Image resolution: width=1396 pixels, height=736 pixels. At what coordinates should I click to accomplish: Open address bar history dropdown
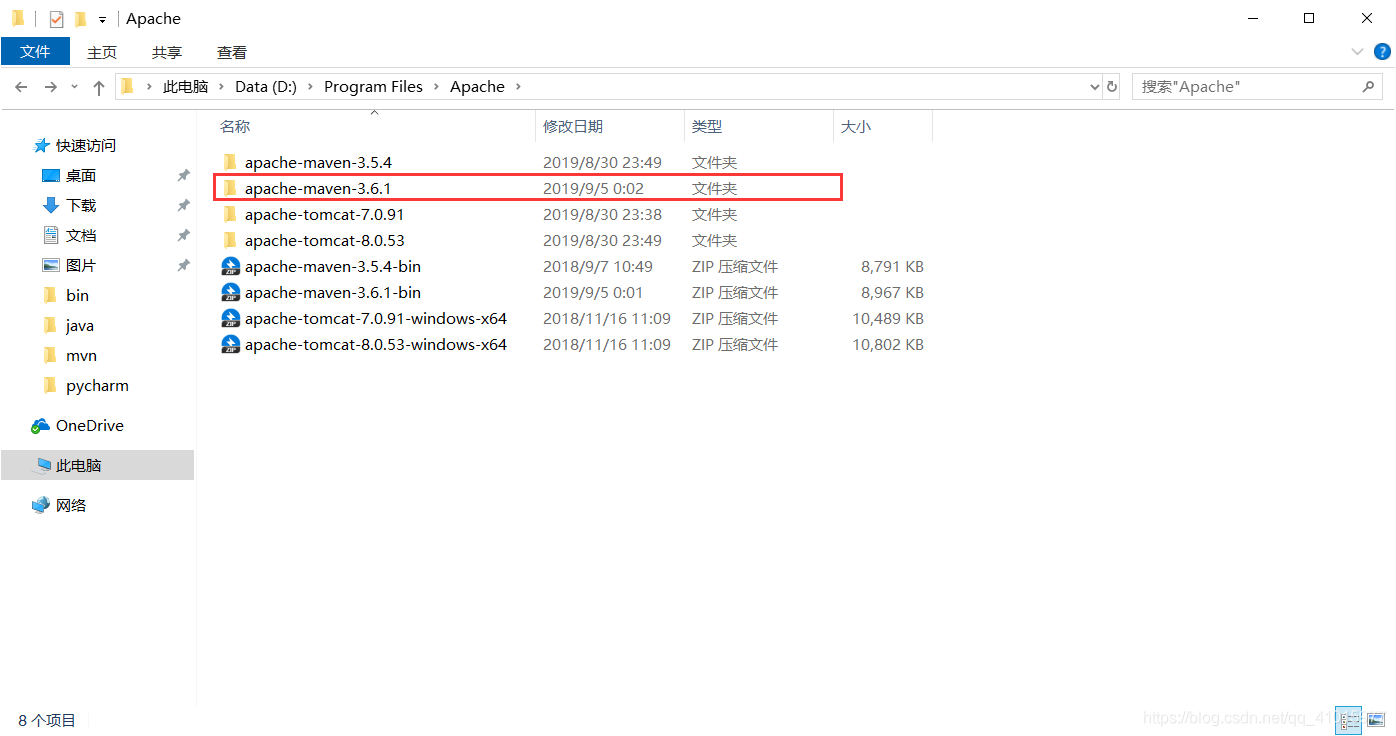click(1094, 87)
